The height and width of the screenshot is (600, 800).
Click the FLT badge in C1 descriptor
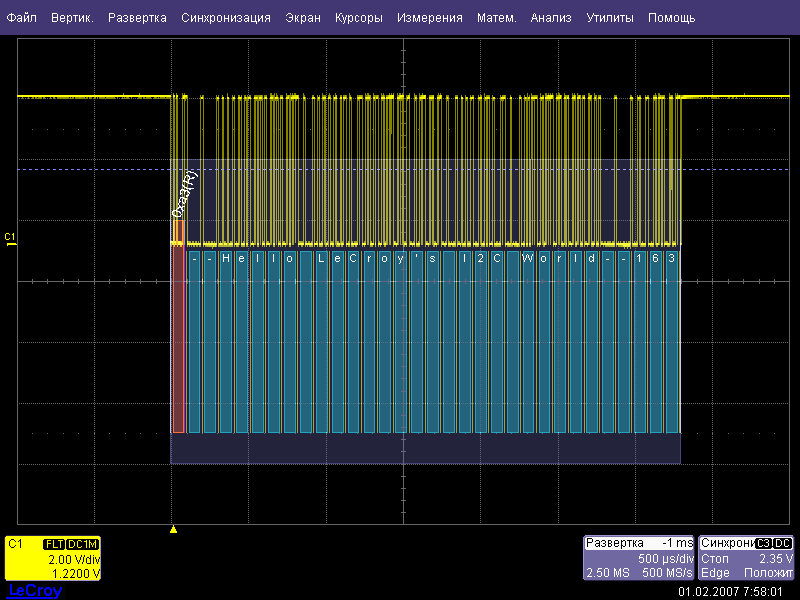tap(53, 544)
